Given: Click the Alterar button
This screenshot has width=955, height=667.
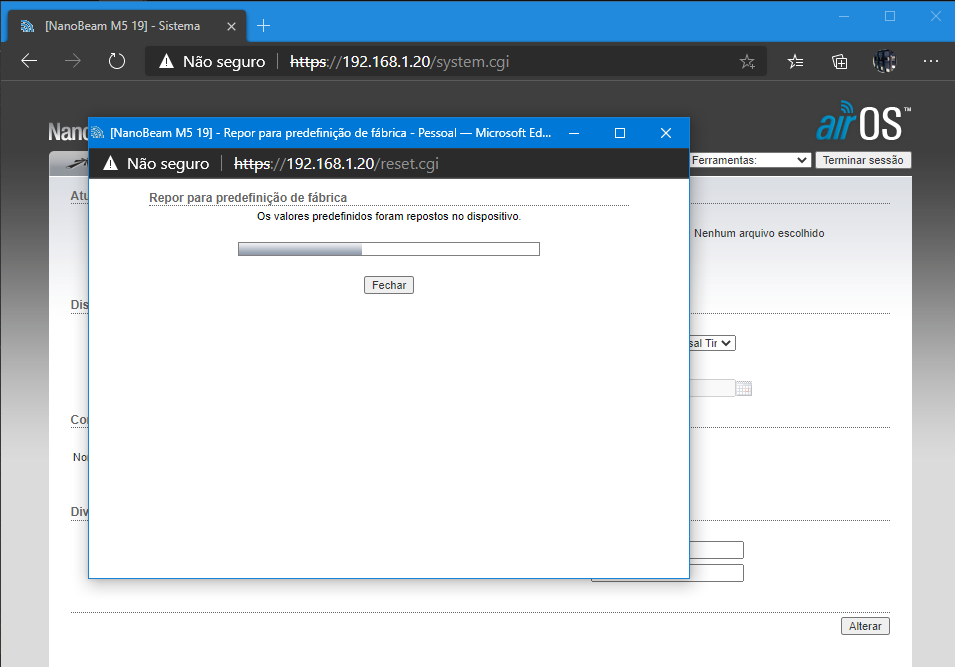Looking at the screenshot, I should (x=865, y=626).
